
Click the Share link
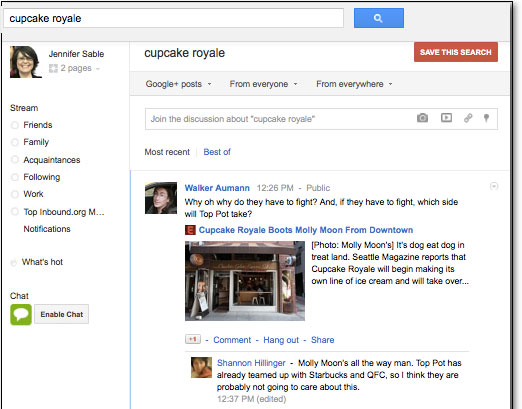[x=322, y=340]
